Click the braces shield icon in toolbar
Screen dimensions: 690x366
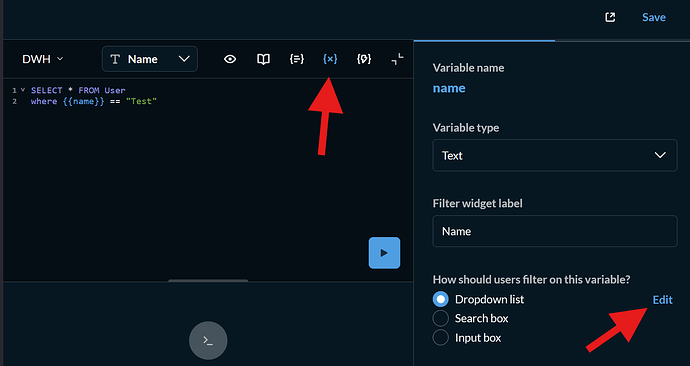[x=364, y=59]
